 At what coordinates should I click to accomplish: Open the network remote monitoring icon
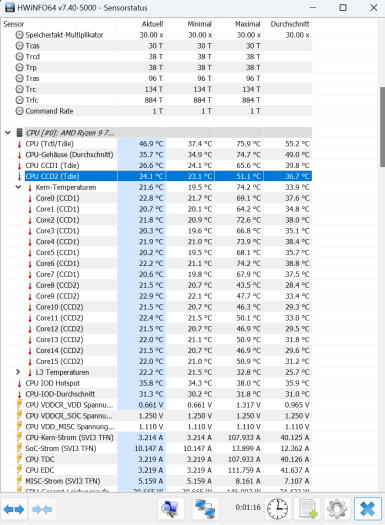(x=206, y=509)
